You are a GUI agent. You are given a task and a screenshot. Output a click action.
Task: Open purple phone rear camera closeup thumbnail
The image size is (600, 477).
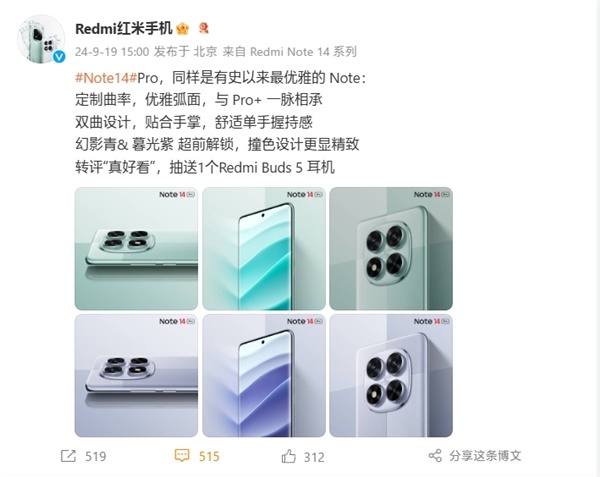pos(391,376)
